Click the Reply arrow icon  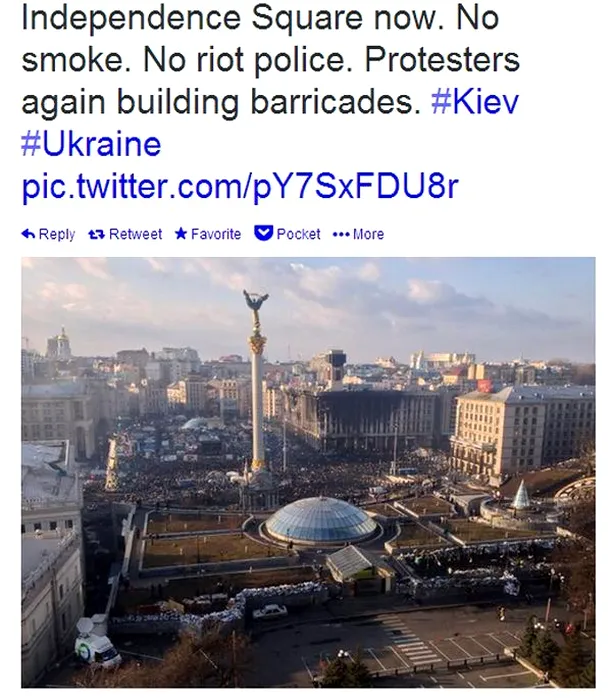[x=28, y=234]
